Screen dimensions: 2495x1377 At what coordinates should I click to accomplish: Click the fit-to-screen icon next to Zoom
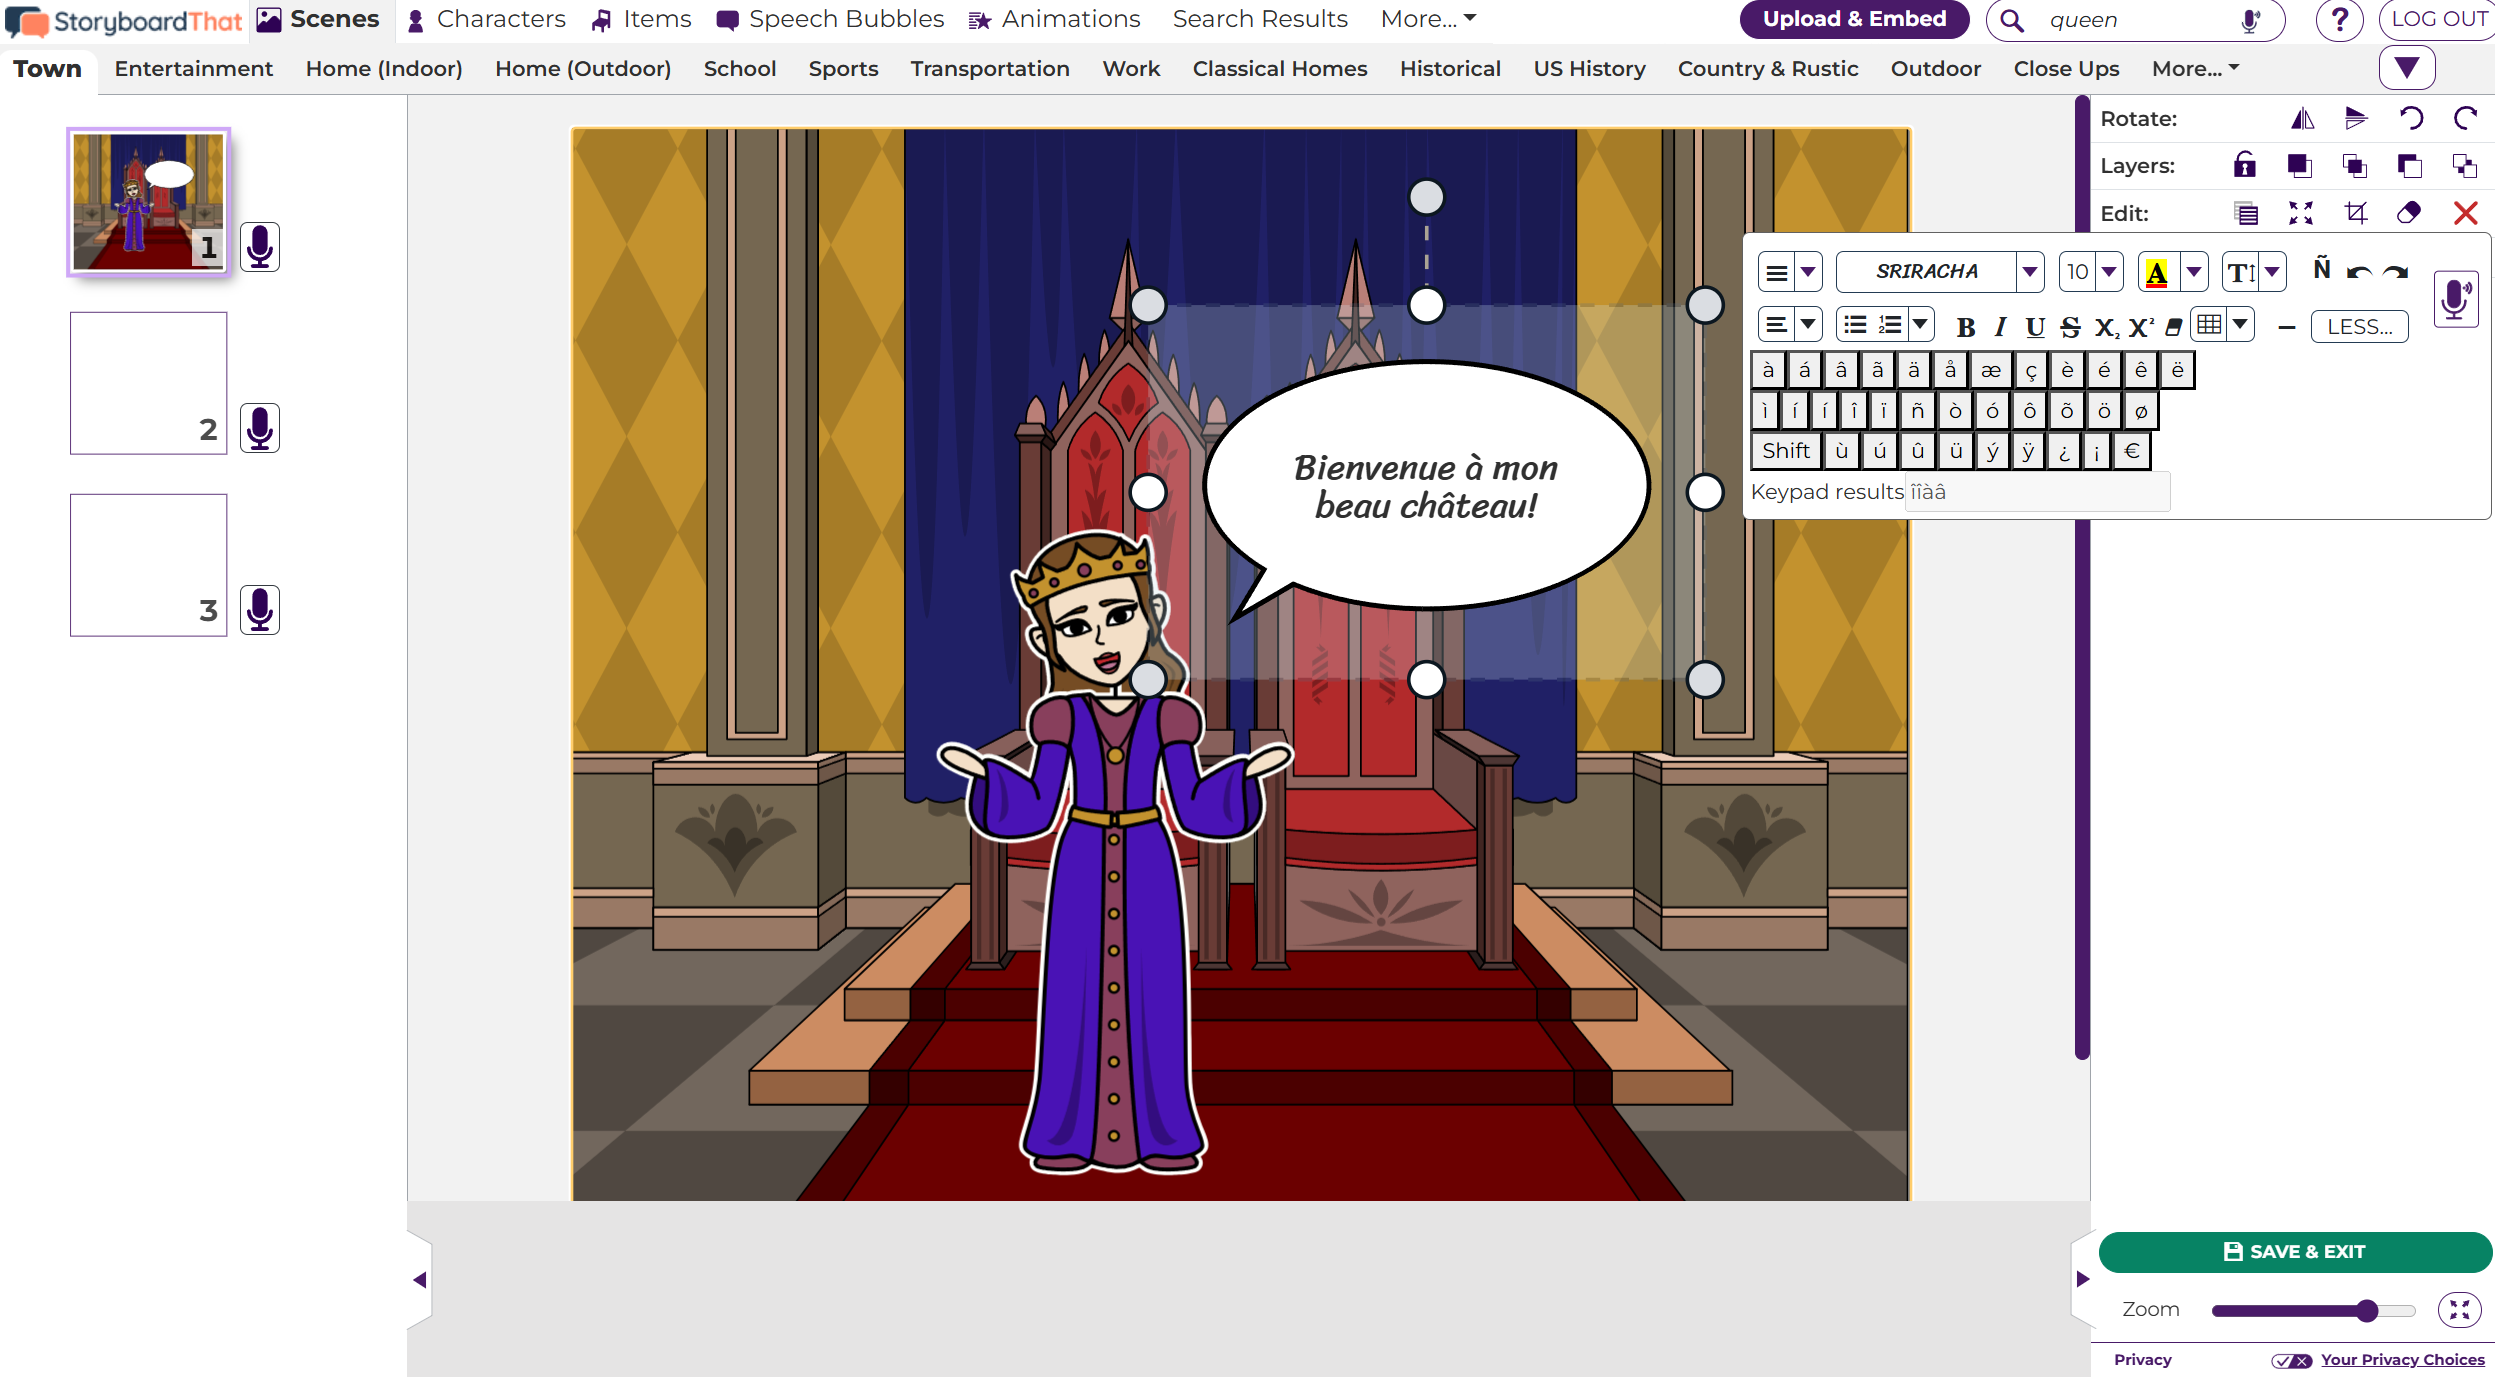coord(2459,1310)
